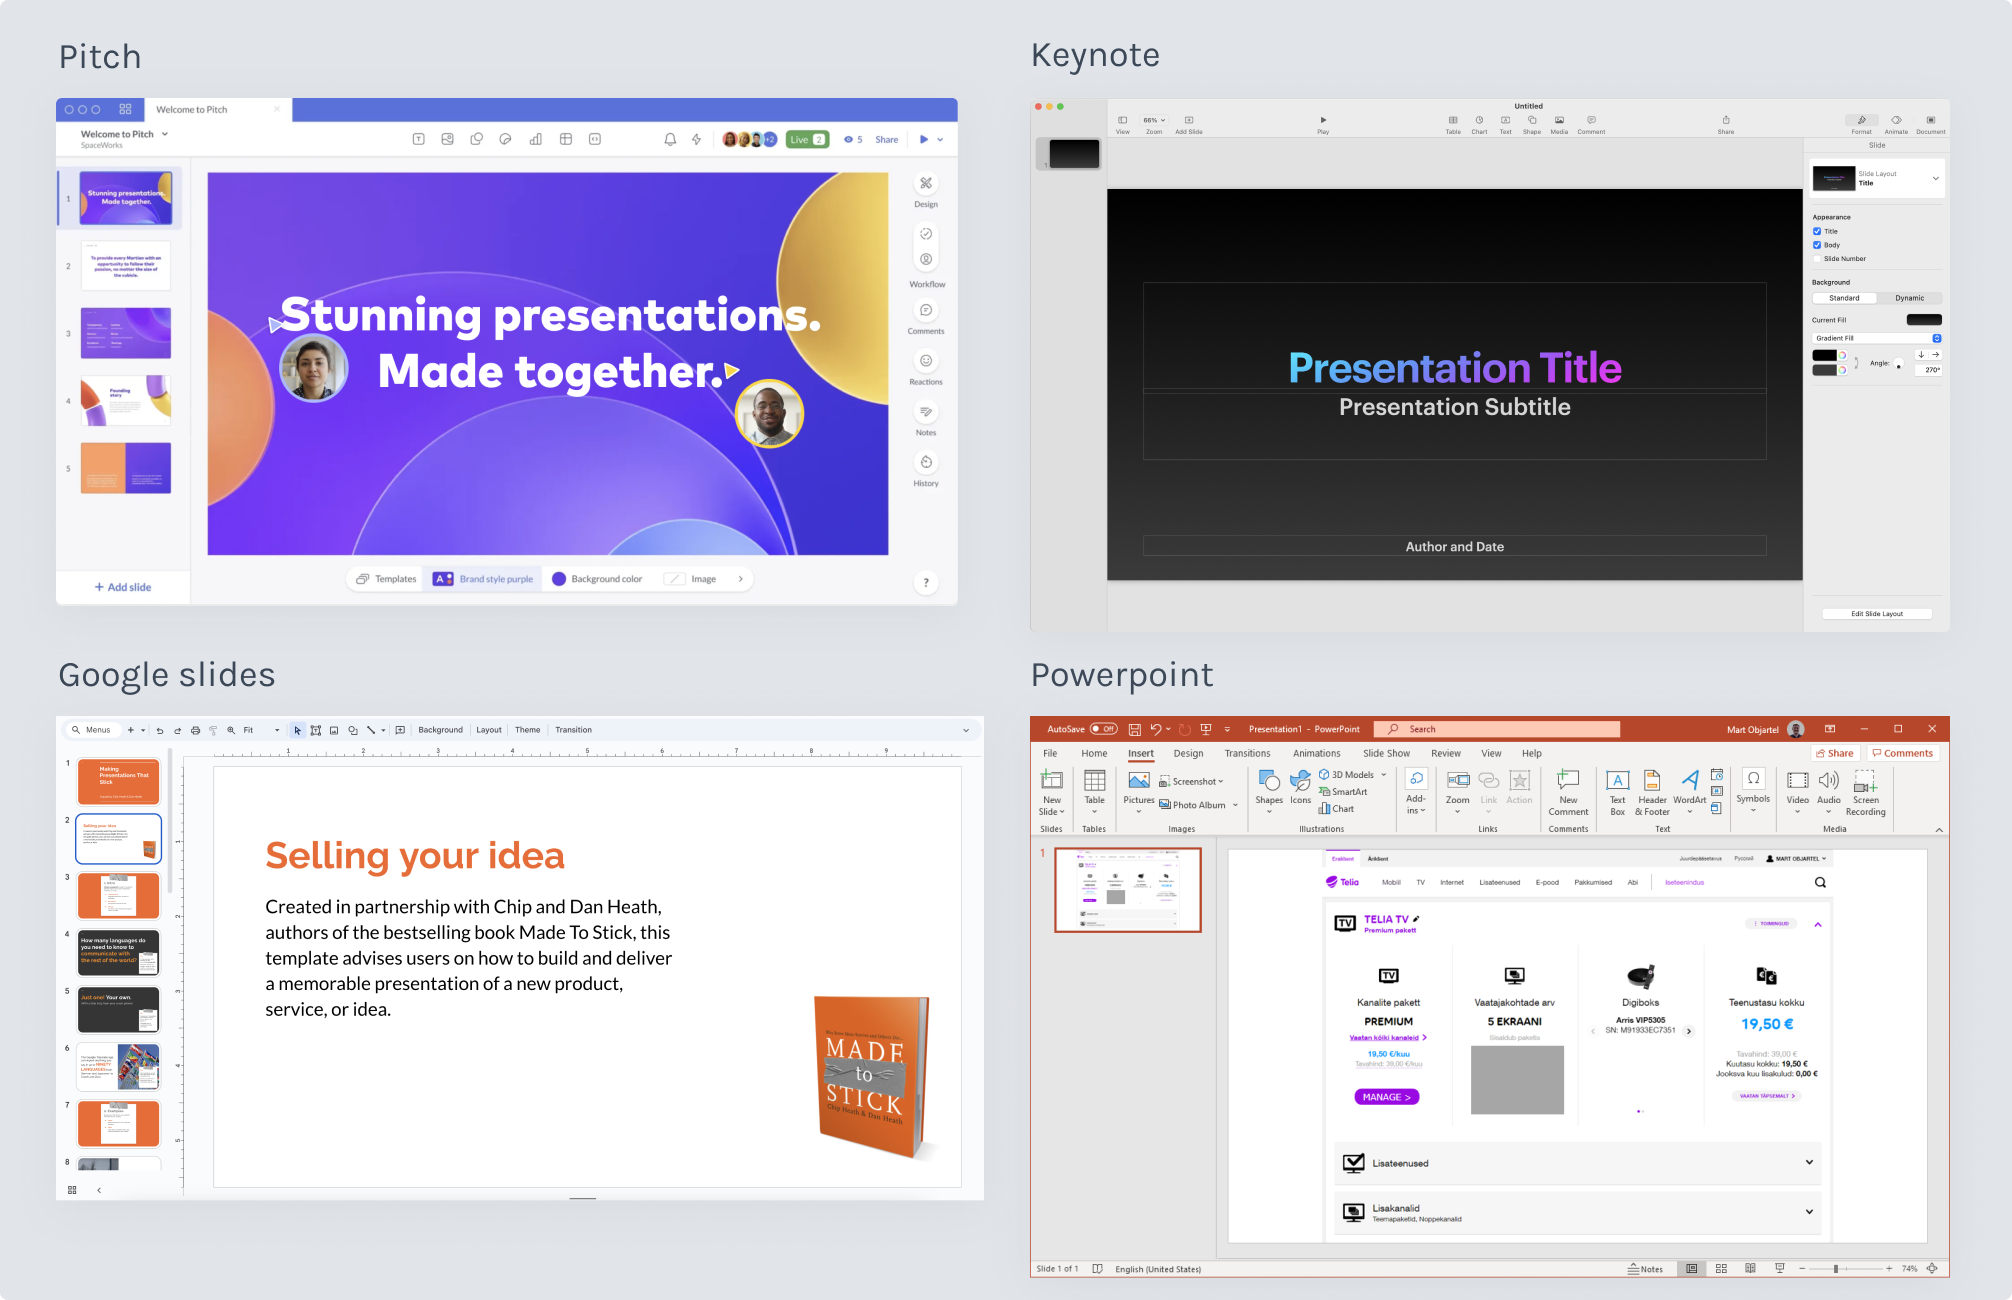Screen dimensions: 2012x1300
Task: Select Dynamic background in Keynote
Action: [1909, 298]
